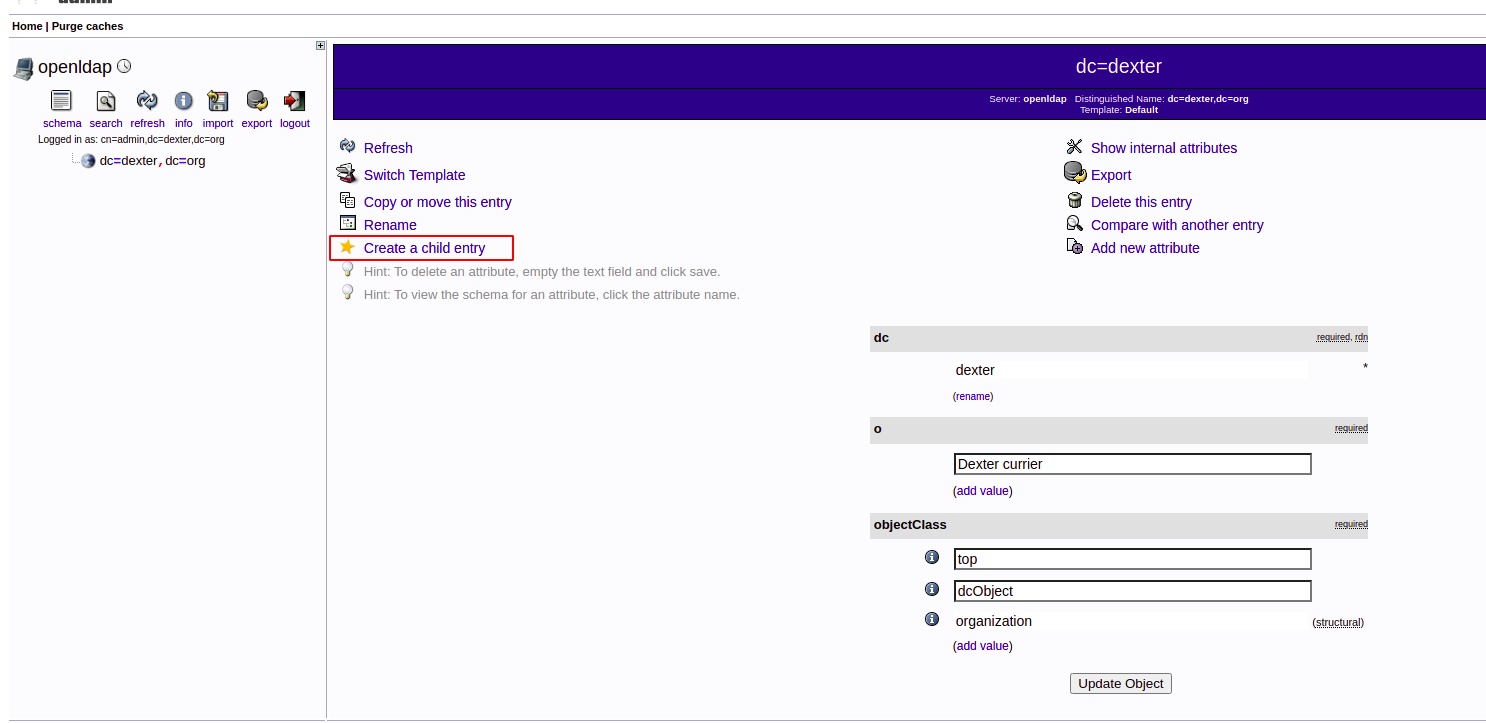Click Create a child entry link
1486x723 pixels.
424,248
